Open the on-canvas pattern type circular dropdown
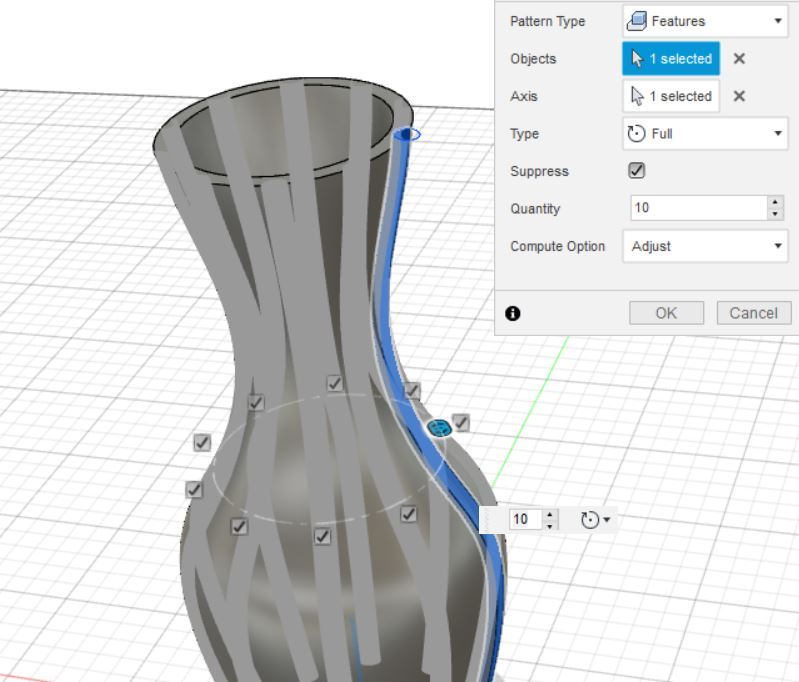799x682 pixels. pos(596,520)
